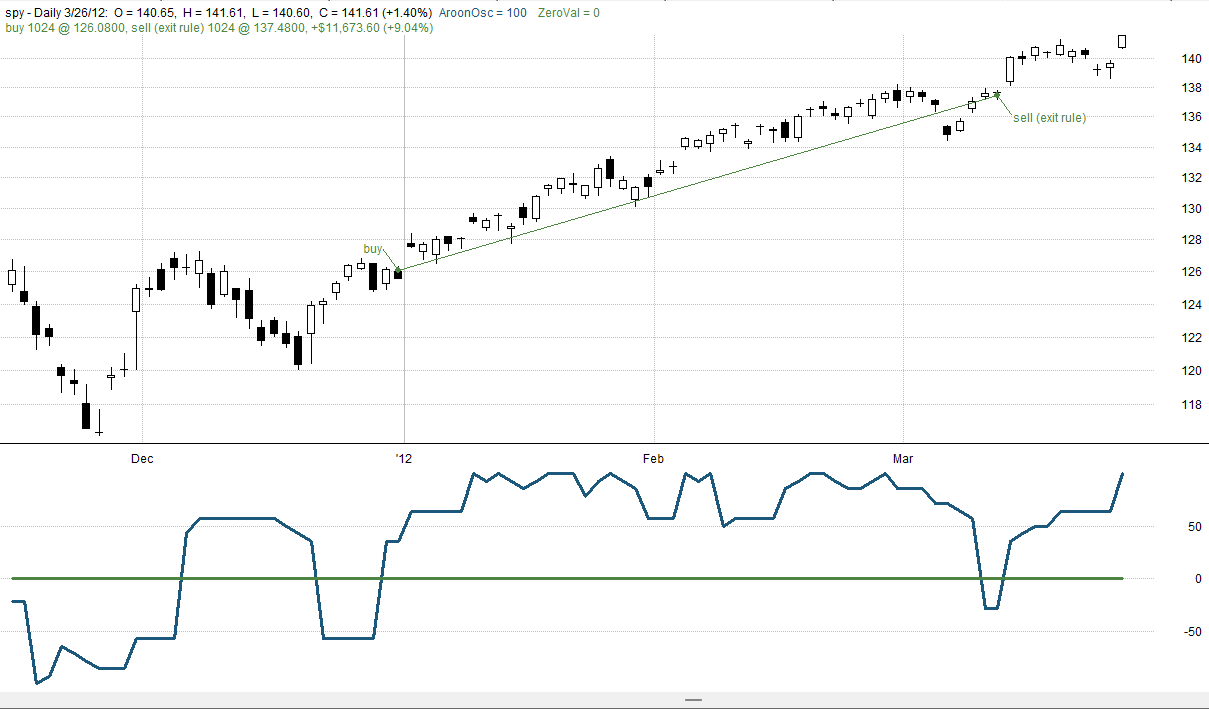The height and width of the screenshot is (709, 1209).
Task: Click the Dec date label on time axis
Action: [142, 458]
